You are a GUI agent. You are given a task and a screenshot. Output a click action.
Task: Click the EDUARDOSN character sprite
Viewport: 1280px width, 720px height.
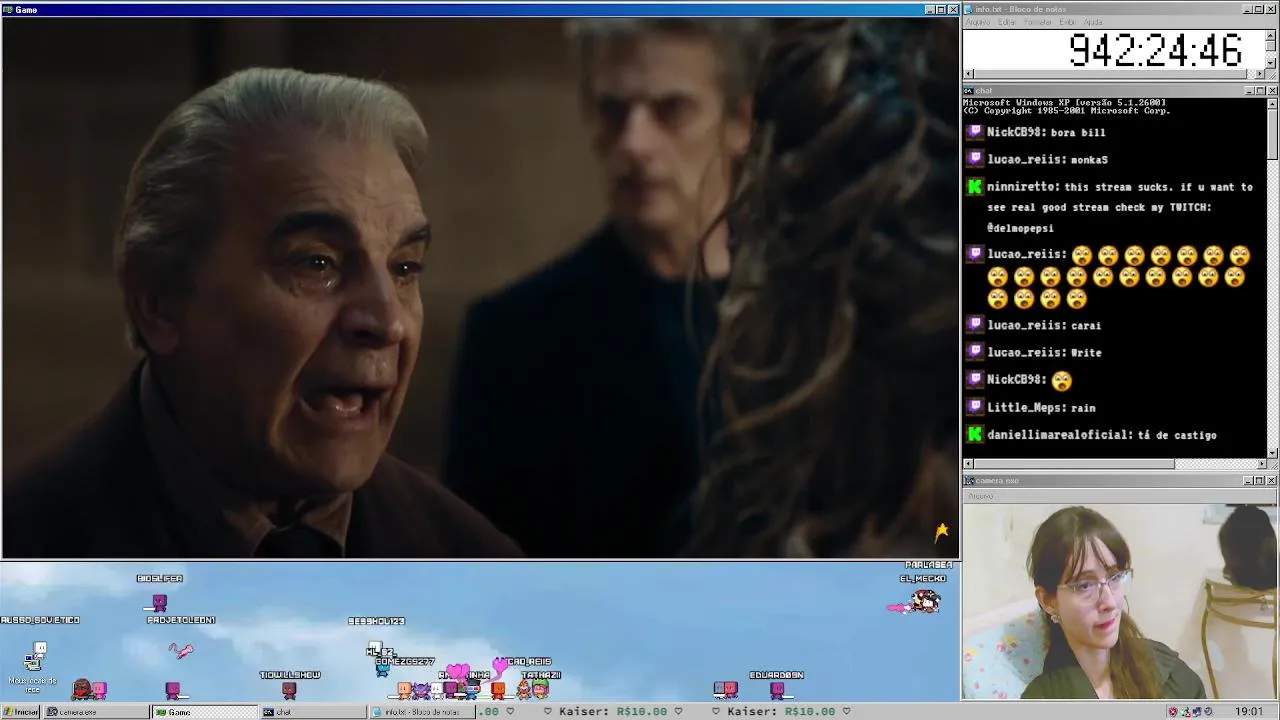[777, 689]
